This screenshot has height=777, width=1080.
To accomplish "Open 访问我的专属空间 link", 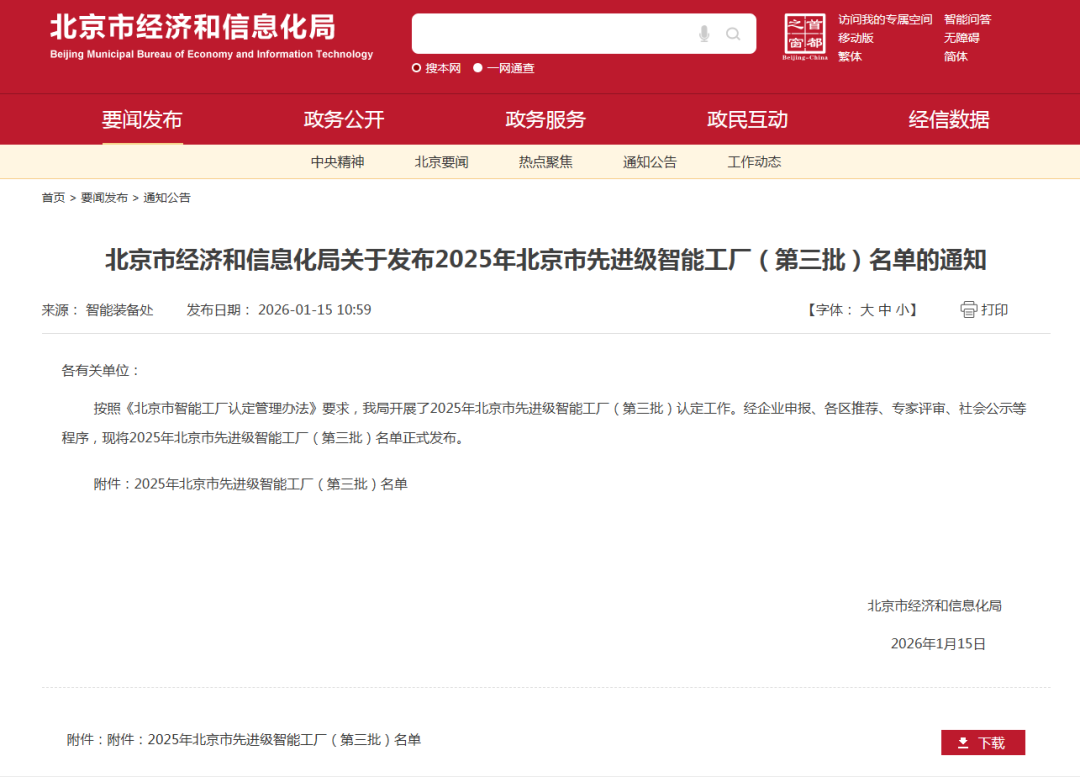I will tap(885, 19).
